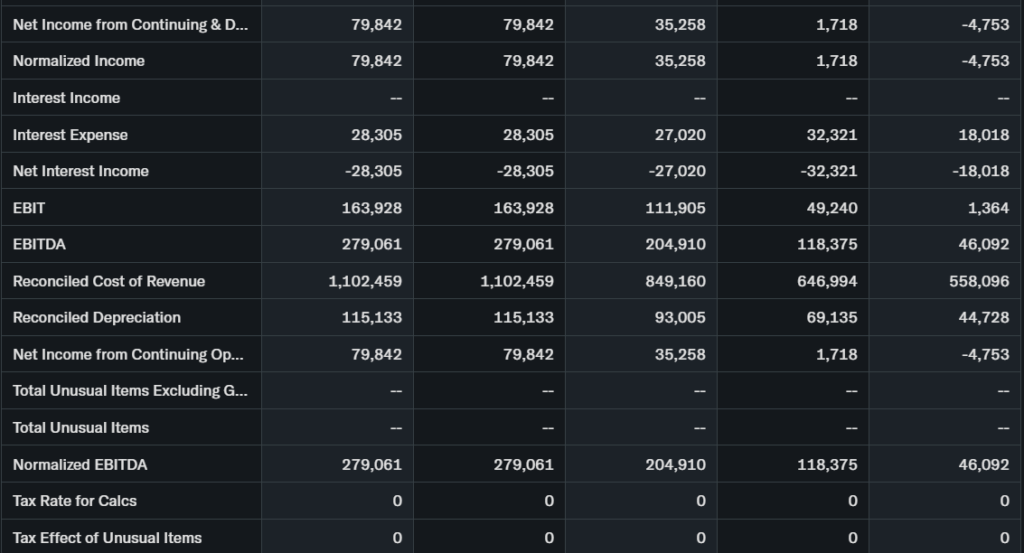Select the Reconciled Depreciation row label
The width and height of the screenshot is (1024, 553).
[x=97, y=318]
